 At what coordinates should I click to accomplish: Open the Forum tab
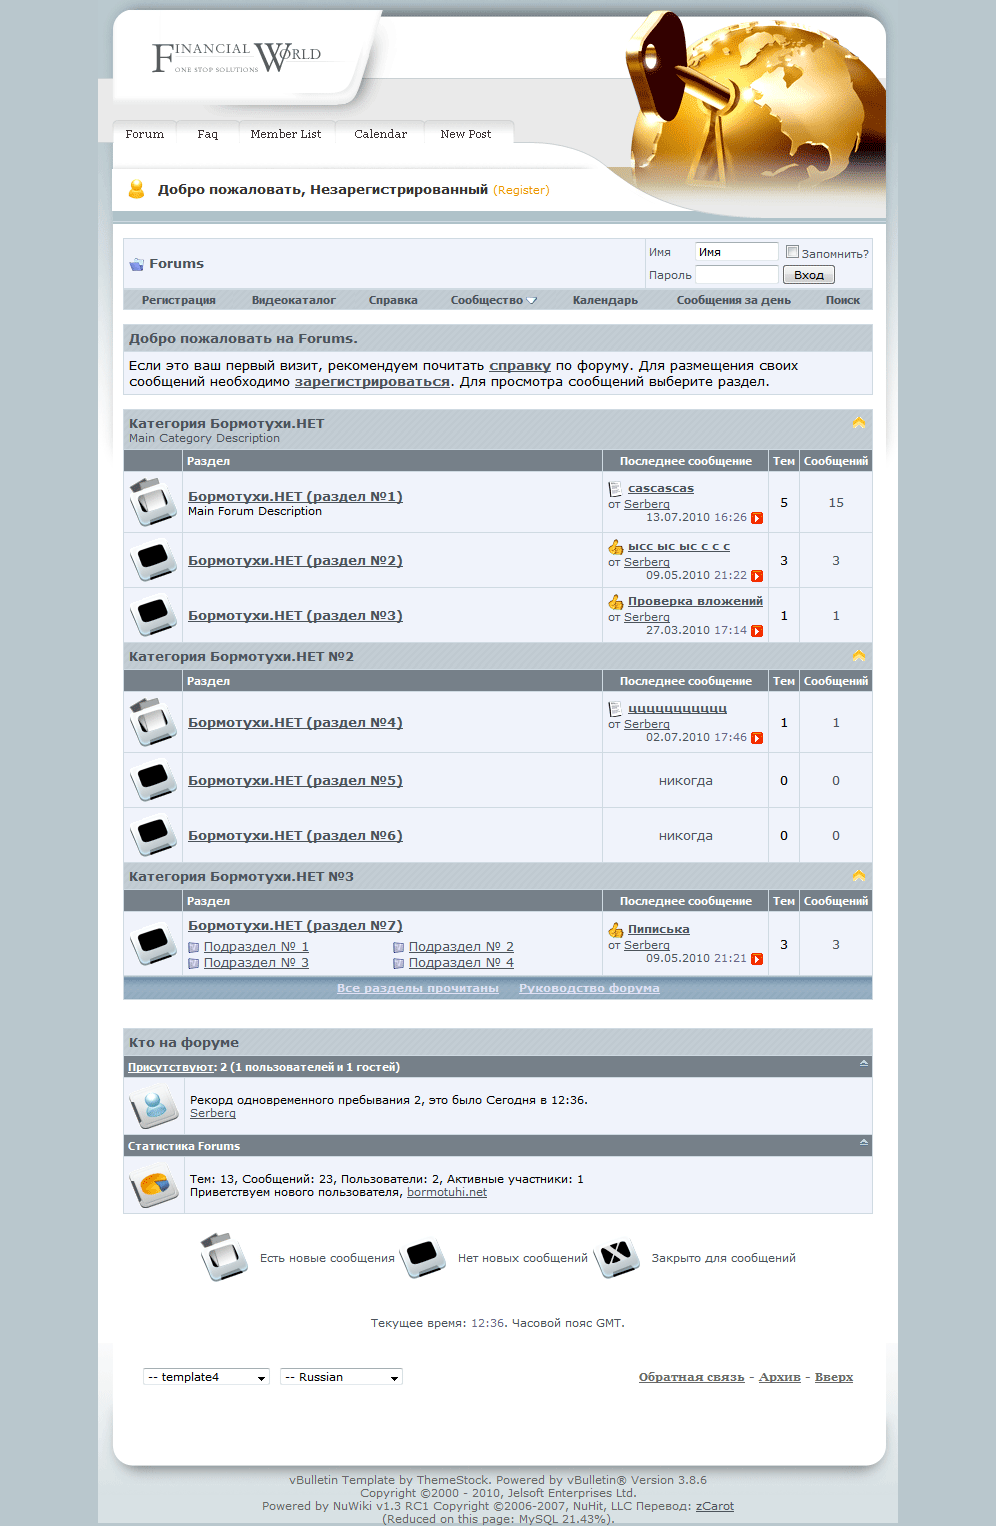pos(145,134)
